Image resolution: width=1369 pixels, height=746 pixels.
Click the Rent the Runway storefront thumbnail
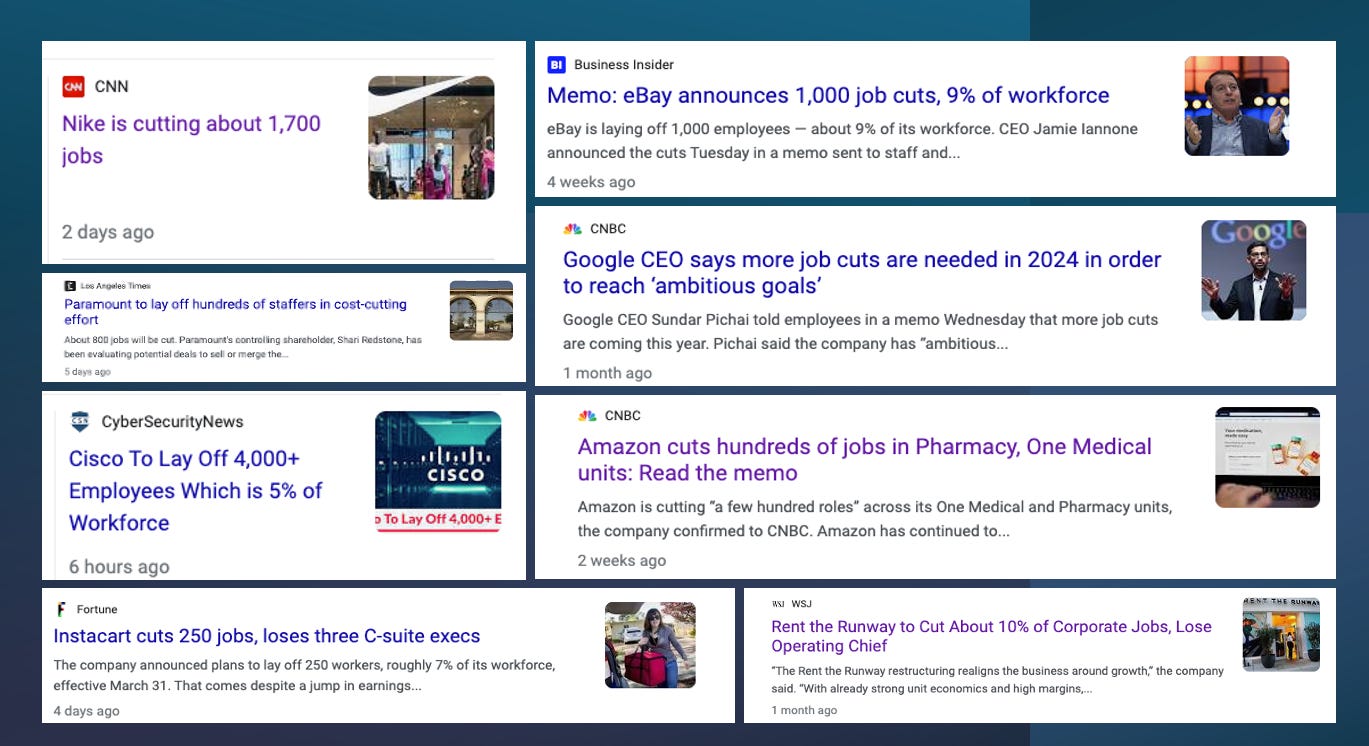pos(1281,634)
